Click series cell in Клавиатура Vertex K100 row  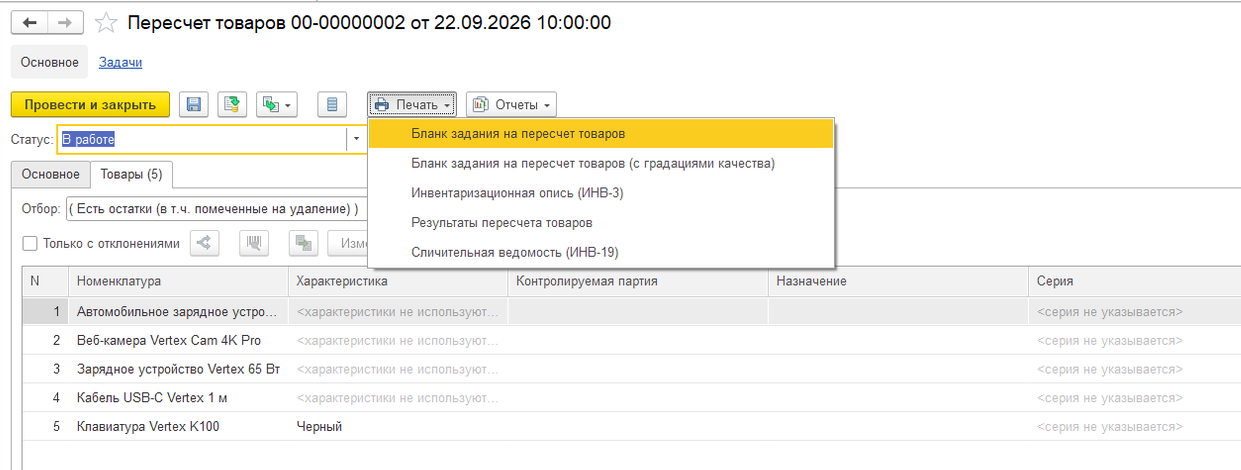click(x=1134, y=427)
